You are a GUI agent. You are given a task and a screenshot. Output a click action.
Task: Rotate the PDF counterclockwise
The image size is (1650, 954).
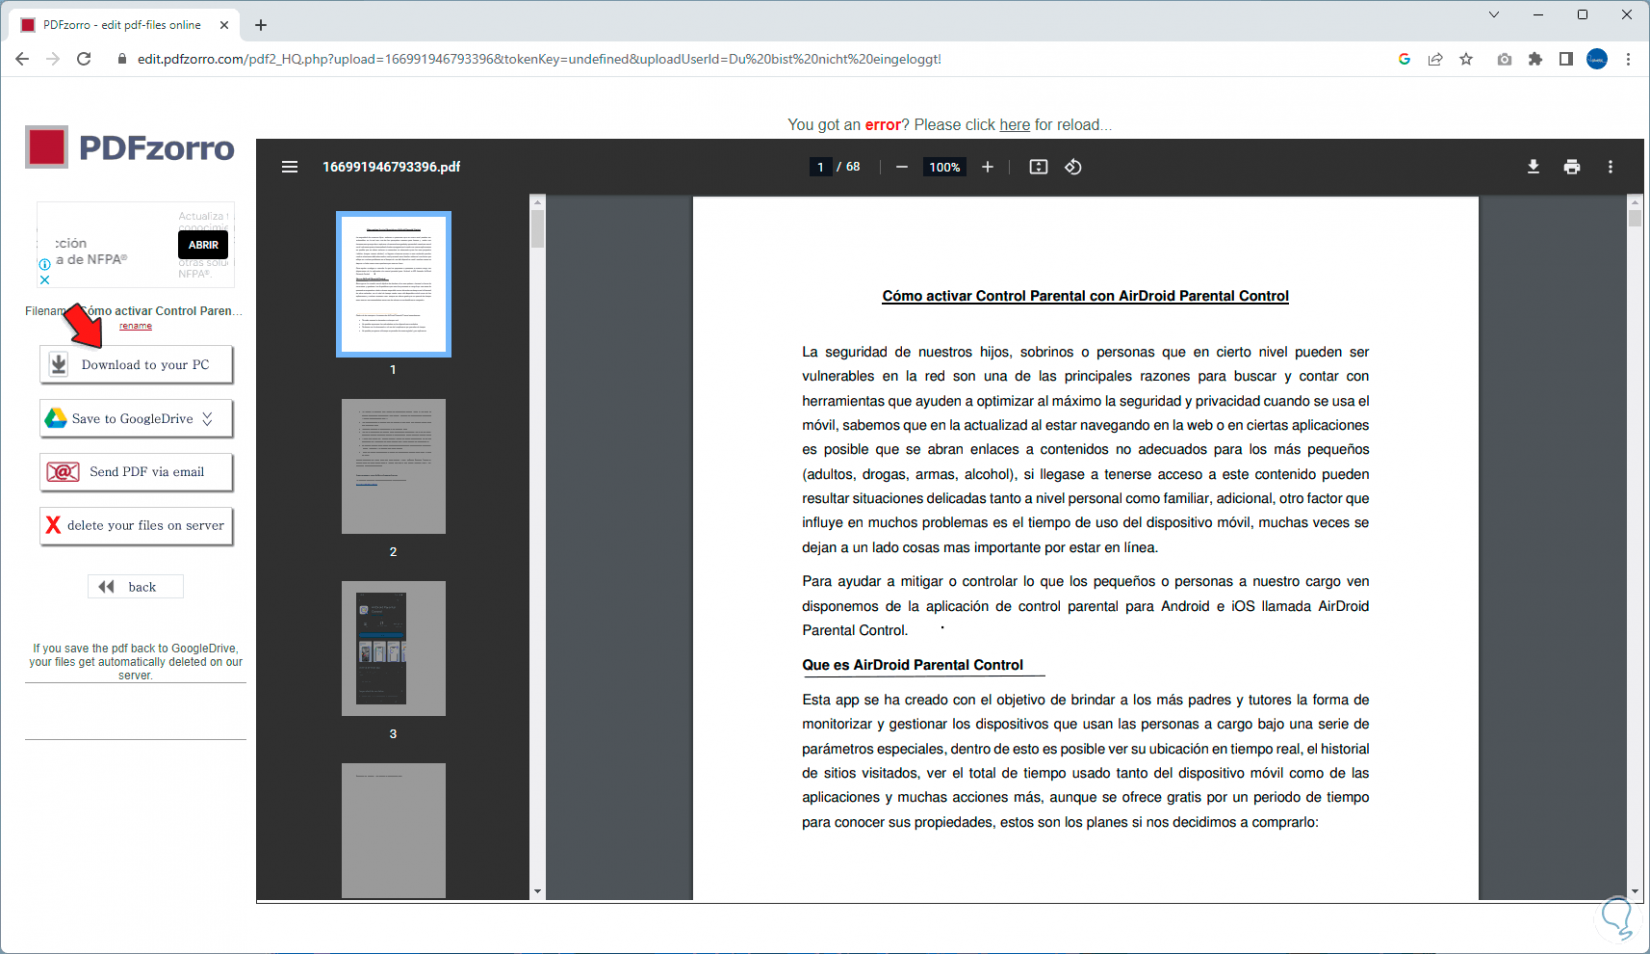1073,167
